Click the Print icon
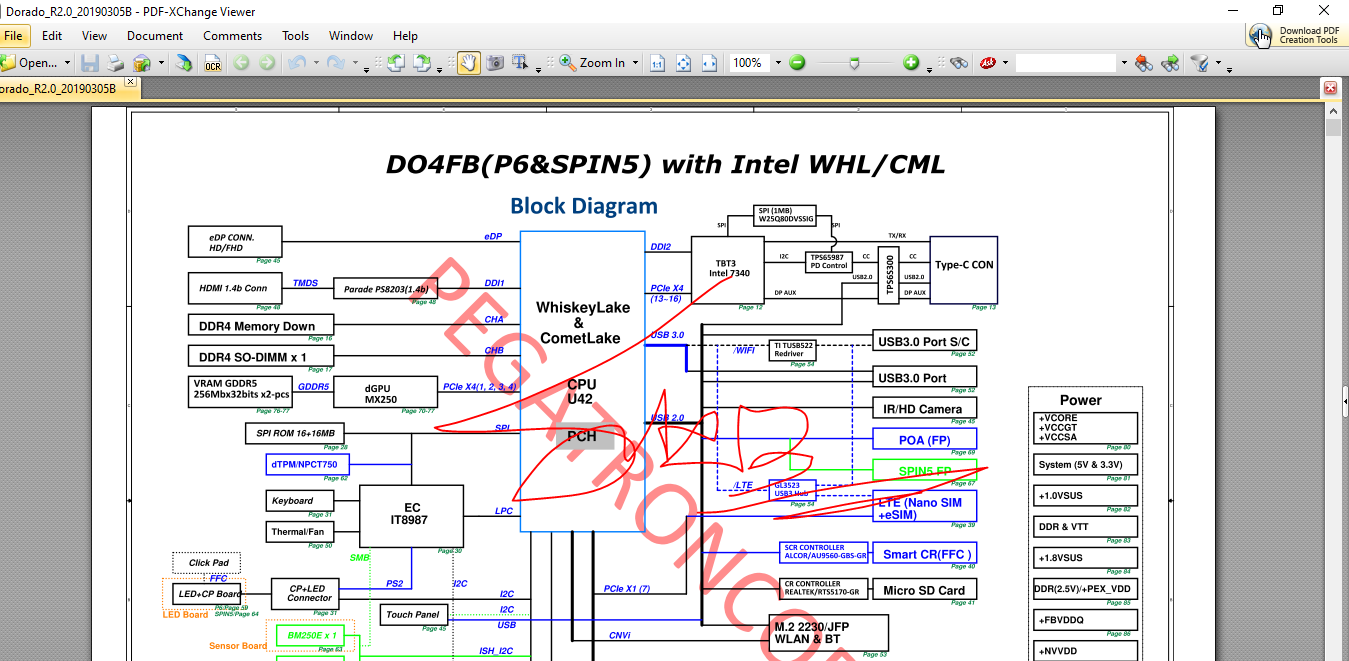 (116, 62)
